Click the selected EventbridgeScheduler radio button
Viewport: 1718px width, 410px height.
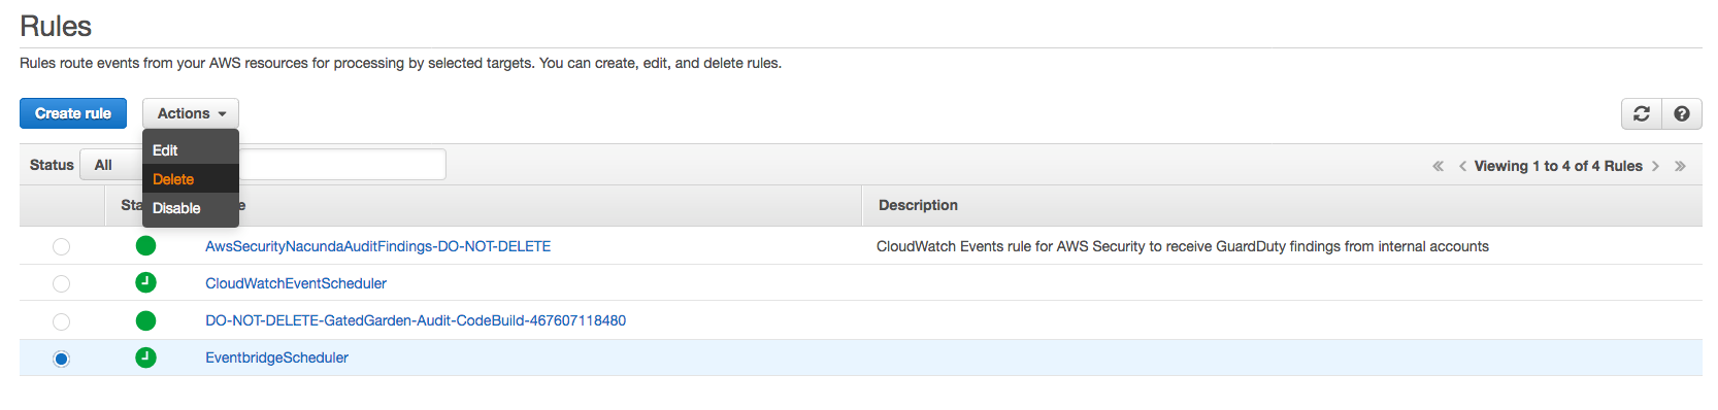click(61, 359)
